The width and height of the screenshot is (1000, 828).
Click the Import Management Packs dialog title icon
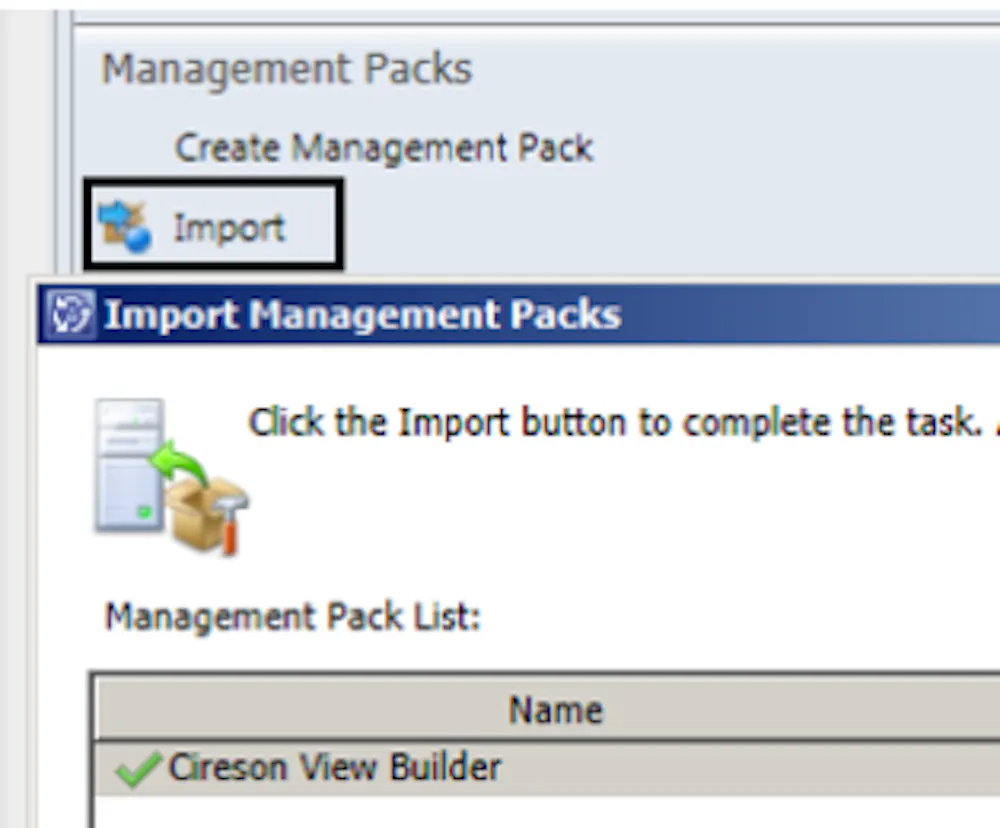click(70, 314)
